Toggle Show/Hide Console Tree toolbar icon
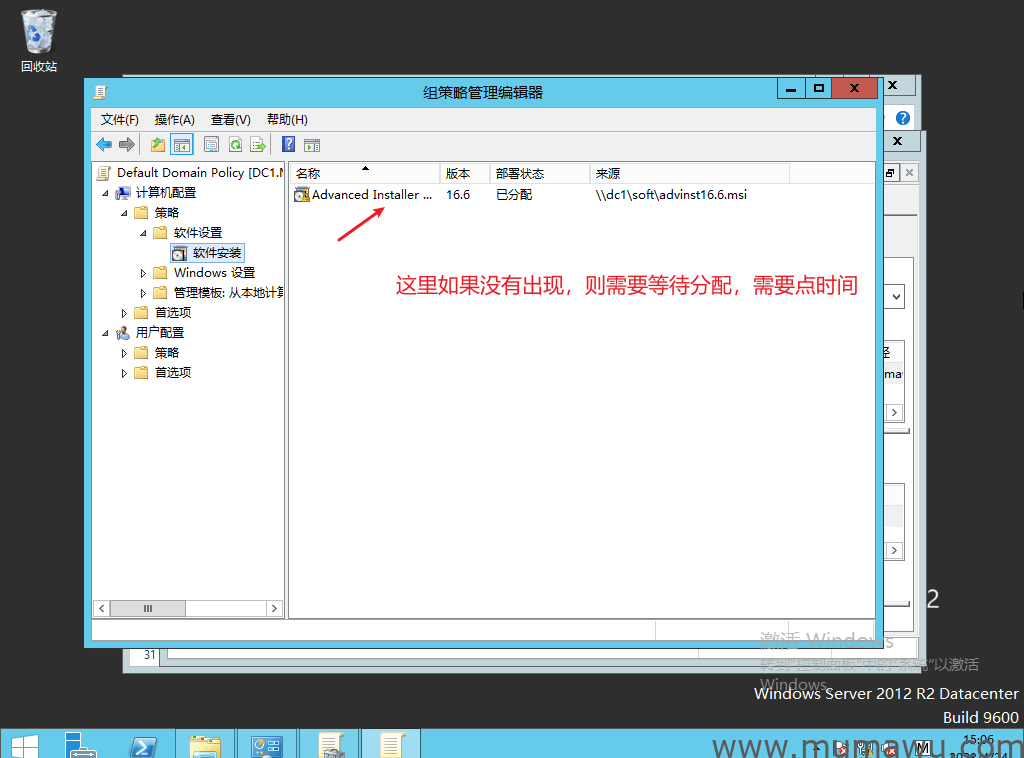This screenshot has width=1024, height=758. [181, 145]
